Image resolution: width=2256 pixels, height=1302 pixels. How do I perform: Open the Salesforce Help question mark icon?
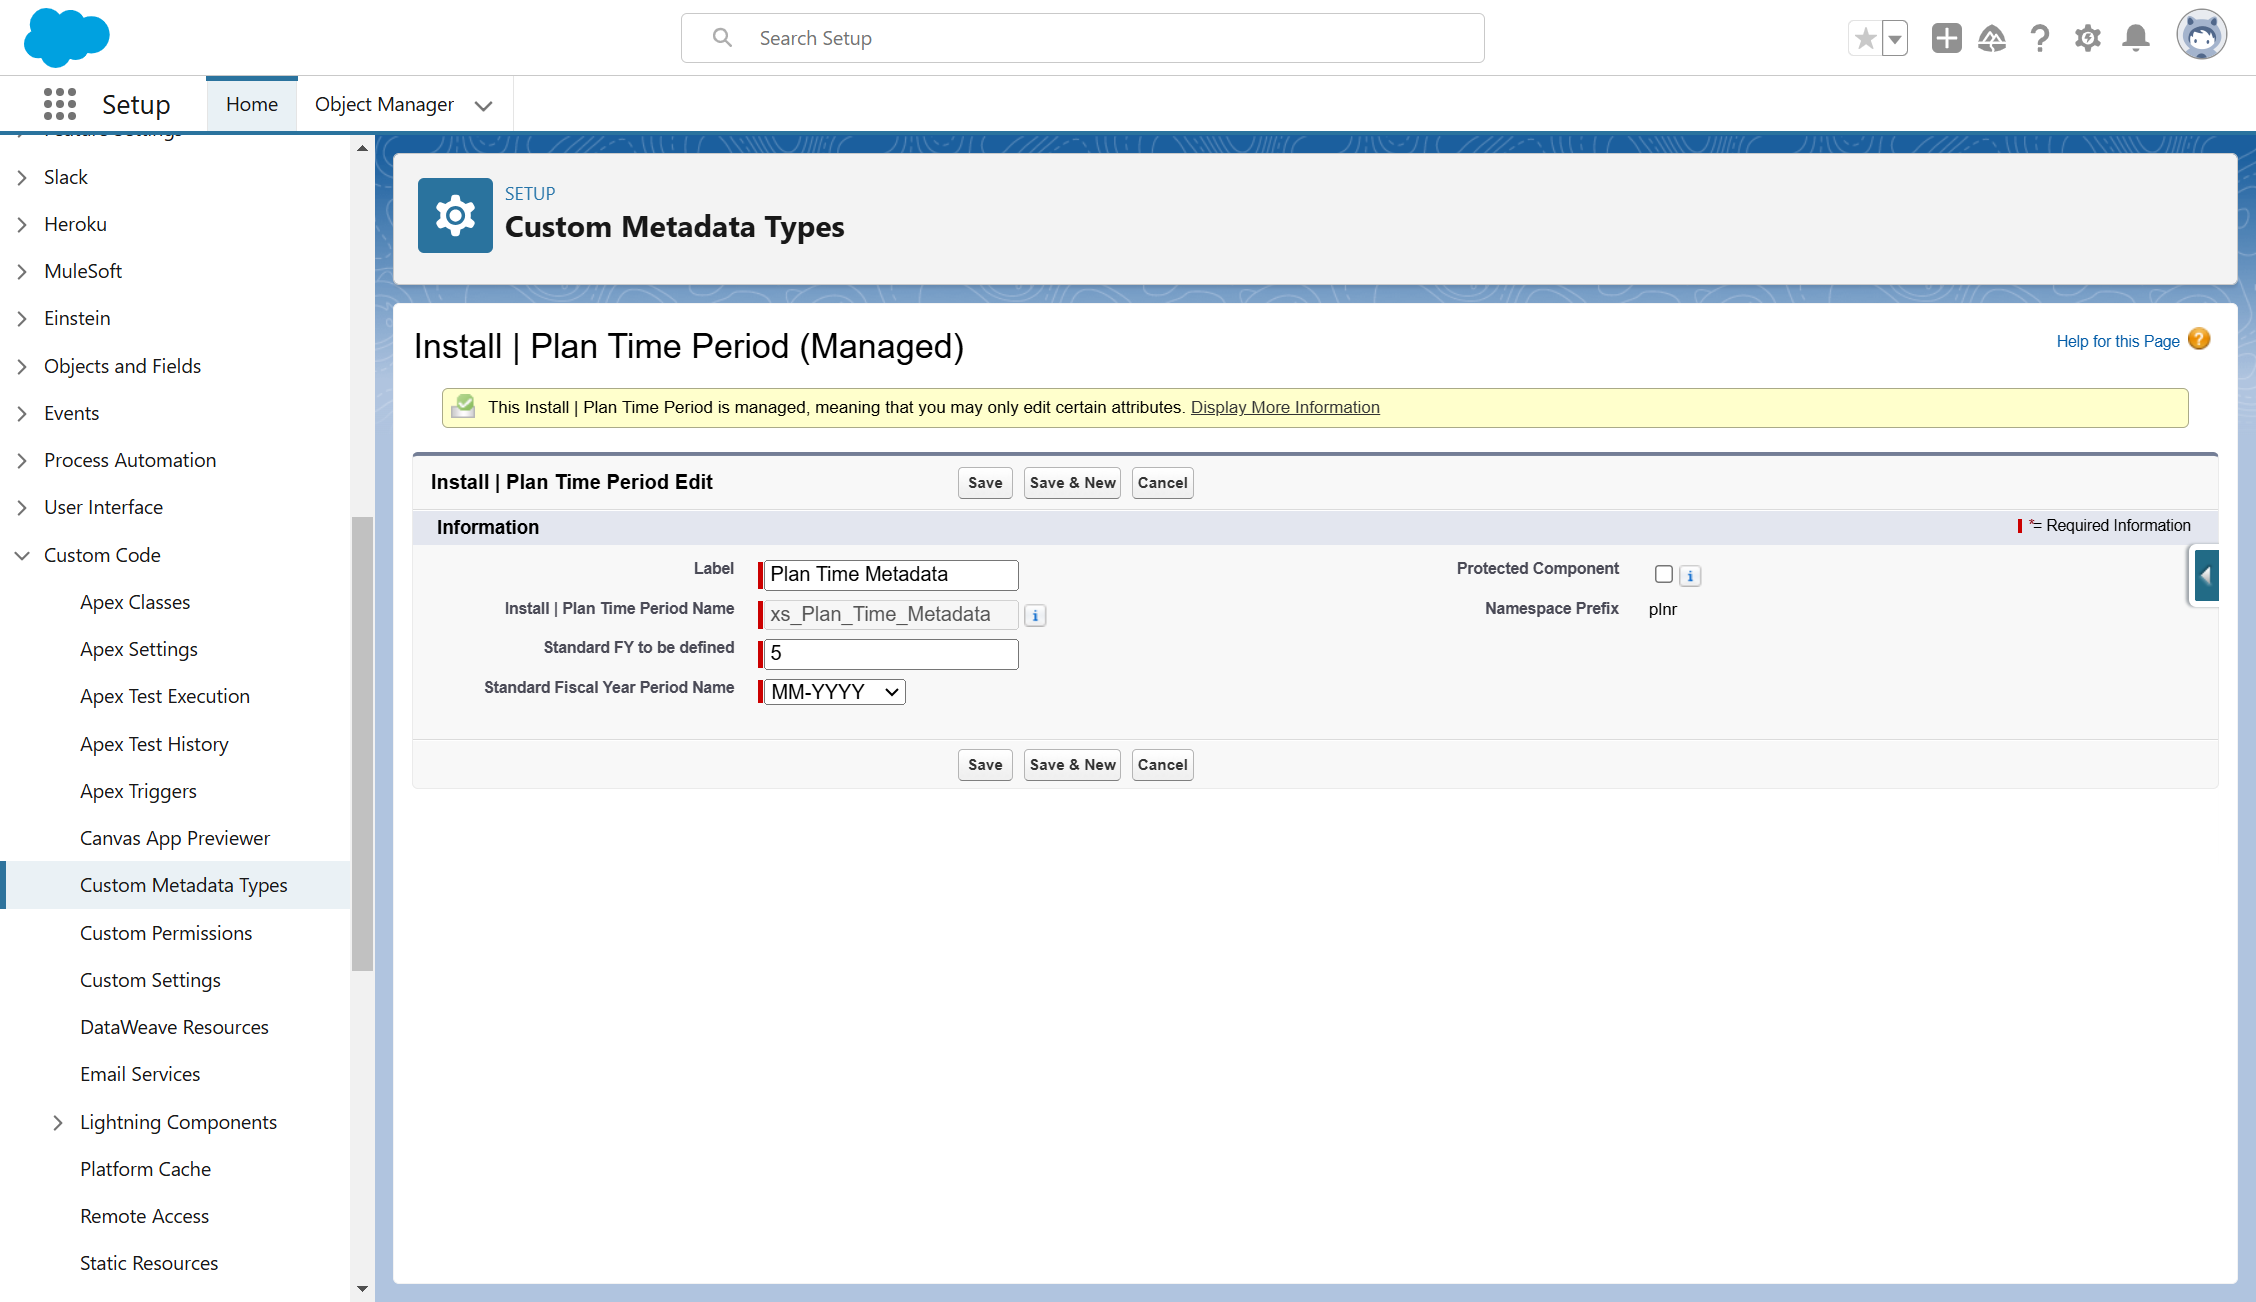pos(2040,39)
